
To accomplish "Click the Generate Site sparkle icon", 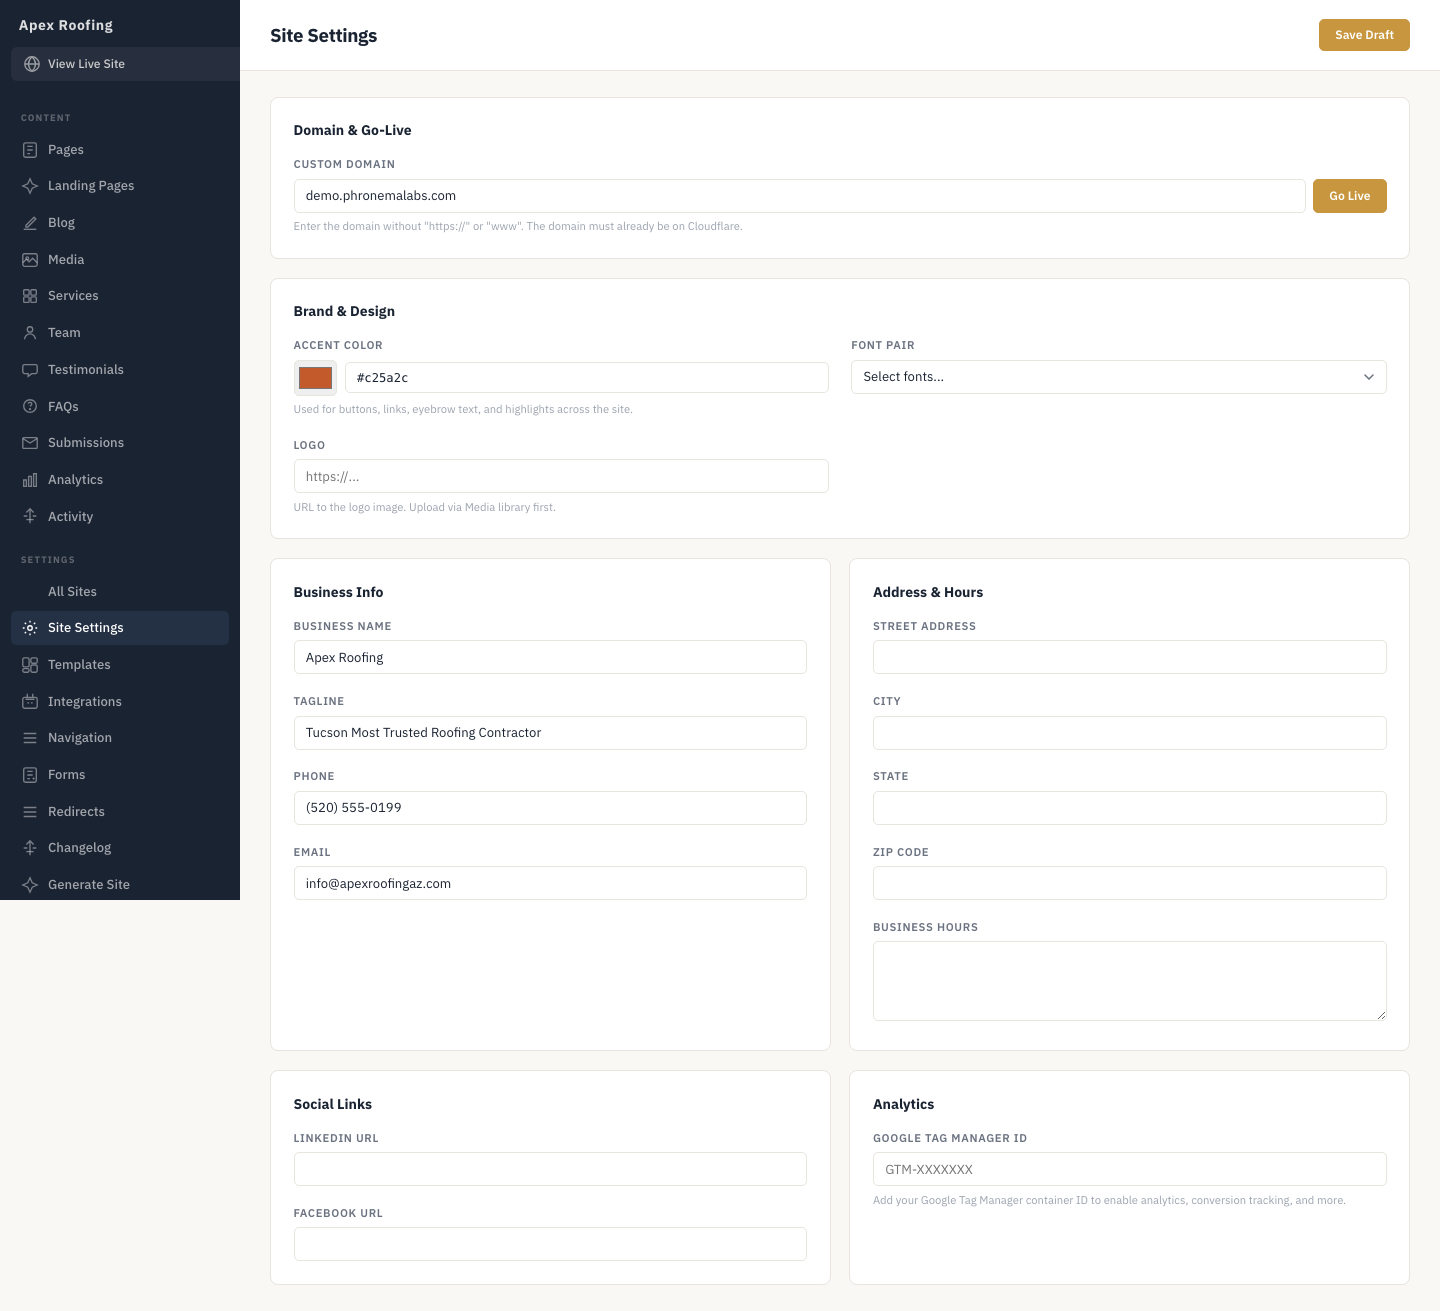I will [30, 885].
